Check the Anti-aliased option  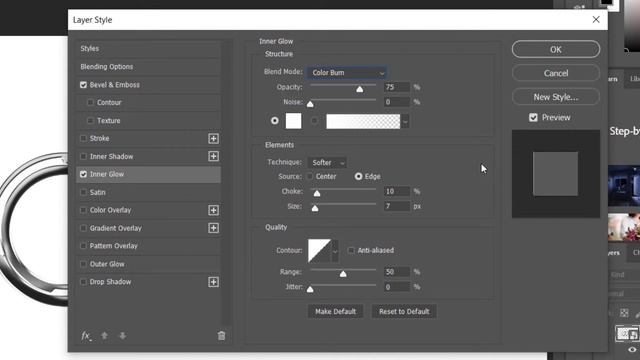click(351, 250)
